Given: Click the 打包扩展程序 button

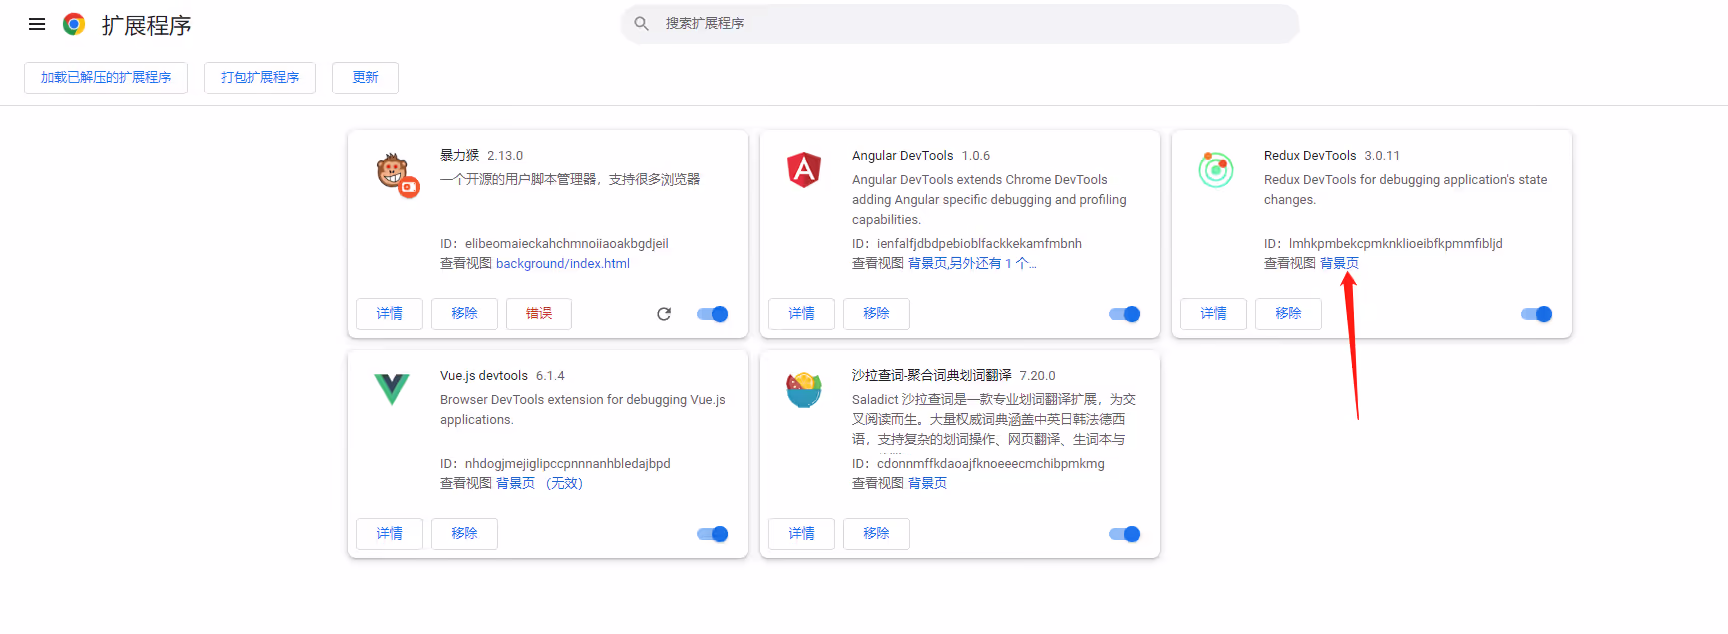Looking at the screenshot, I should tap(260, 77).
